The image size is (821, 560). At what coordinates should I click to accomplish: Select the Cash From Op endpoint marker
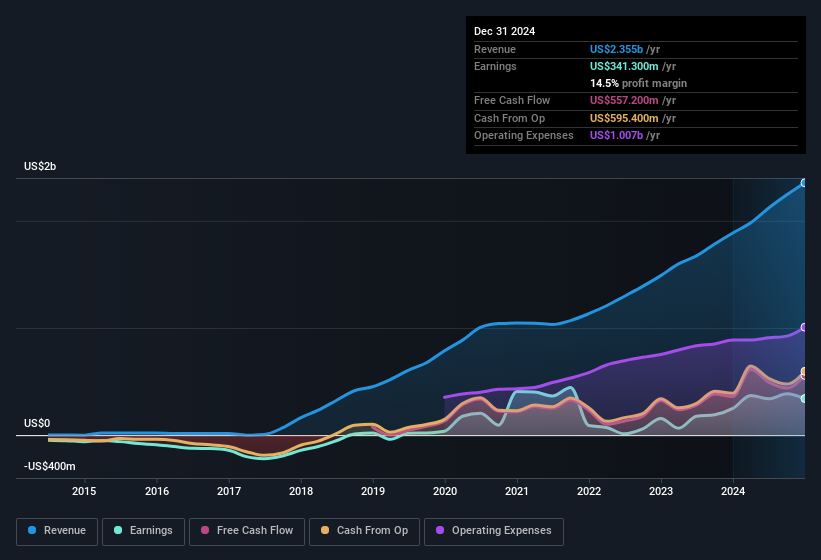tap(804, 371)
